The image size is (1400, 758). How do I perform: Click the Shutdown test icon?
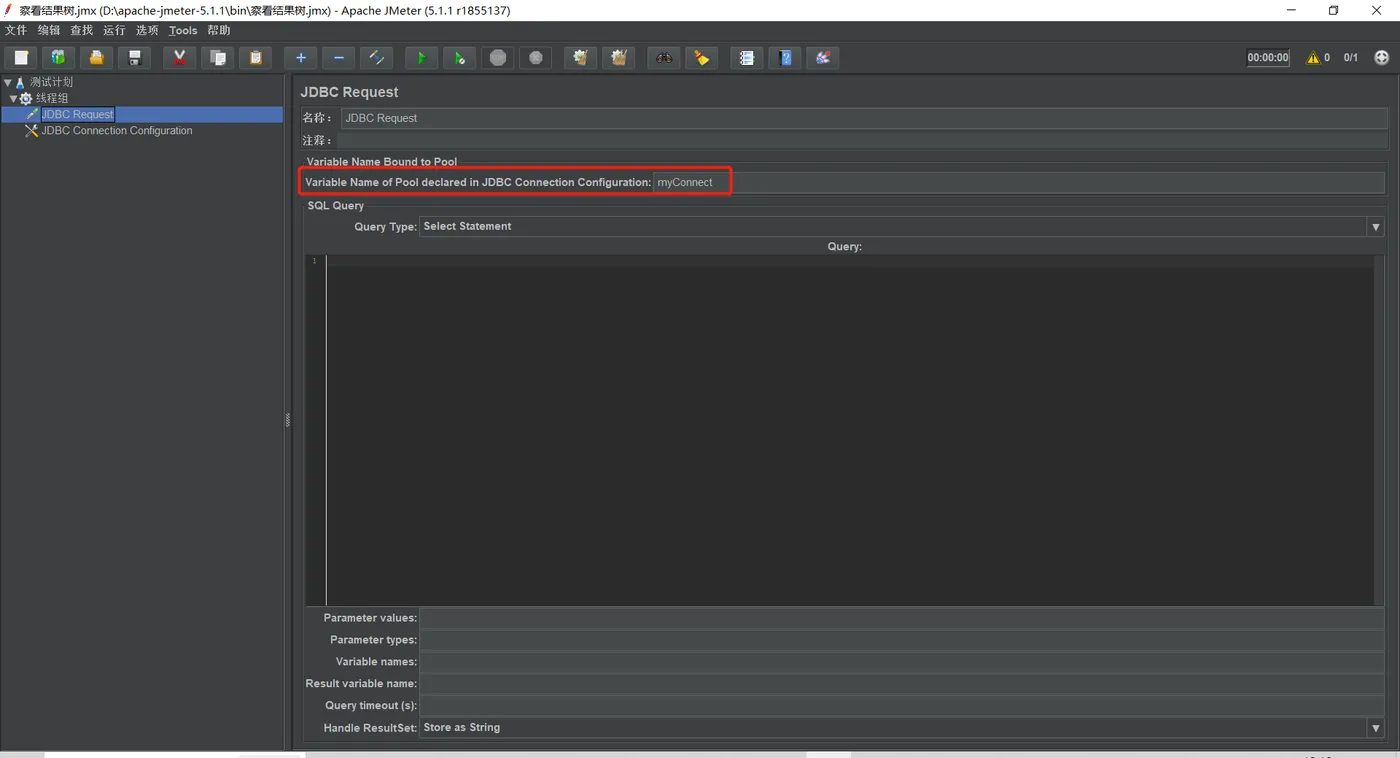click(536, 58)
